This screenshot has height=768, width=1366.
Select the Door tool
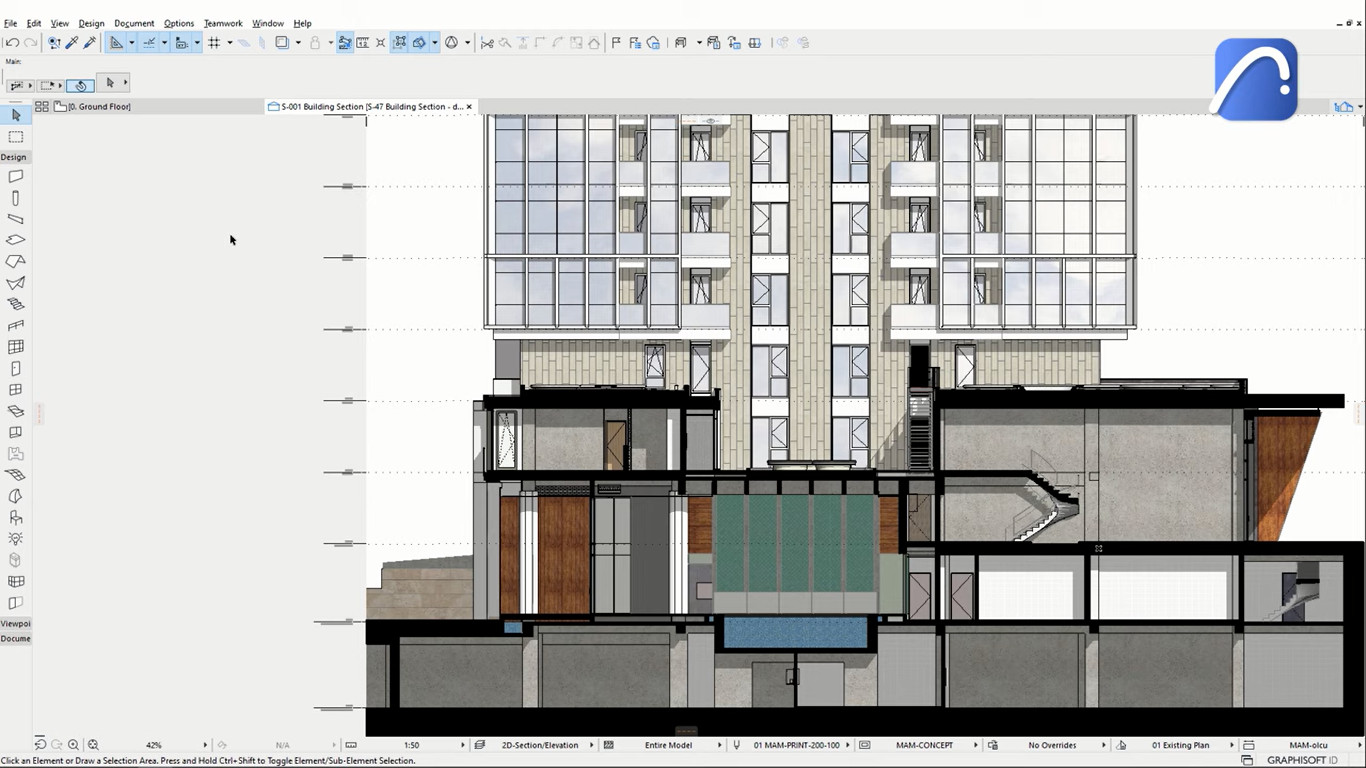click(x=16, y=369)
